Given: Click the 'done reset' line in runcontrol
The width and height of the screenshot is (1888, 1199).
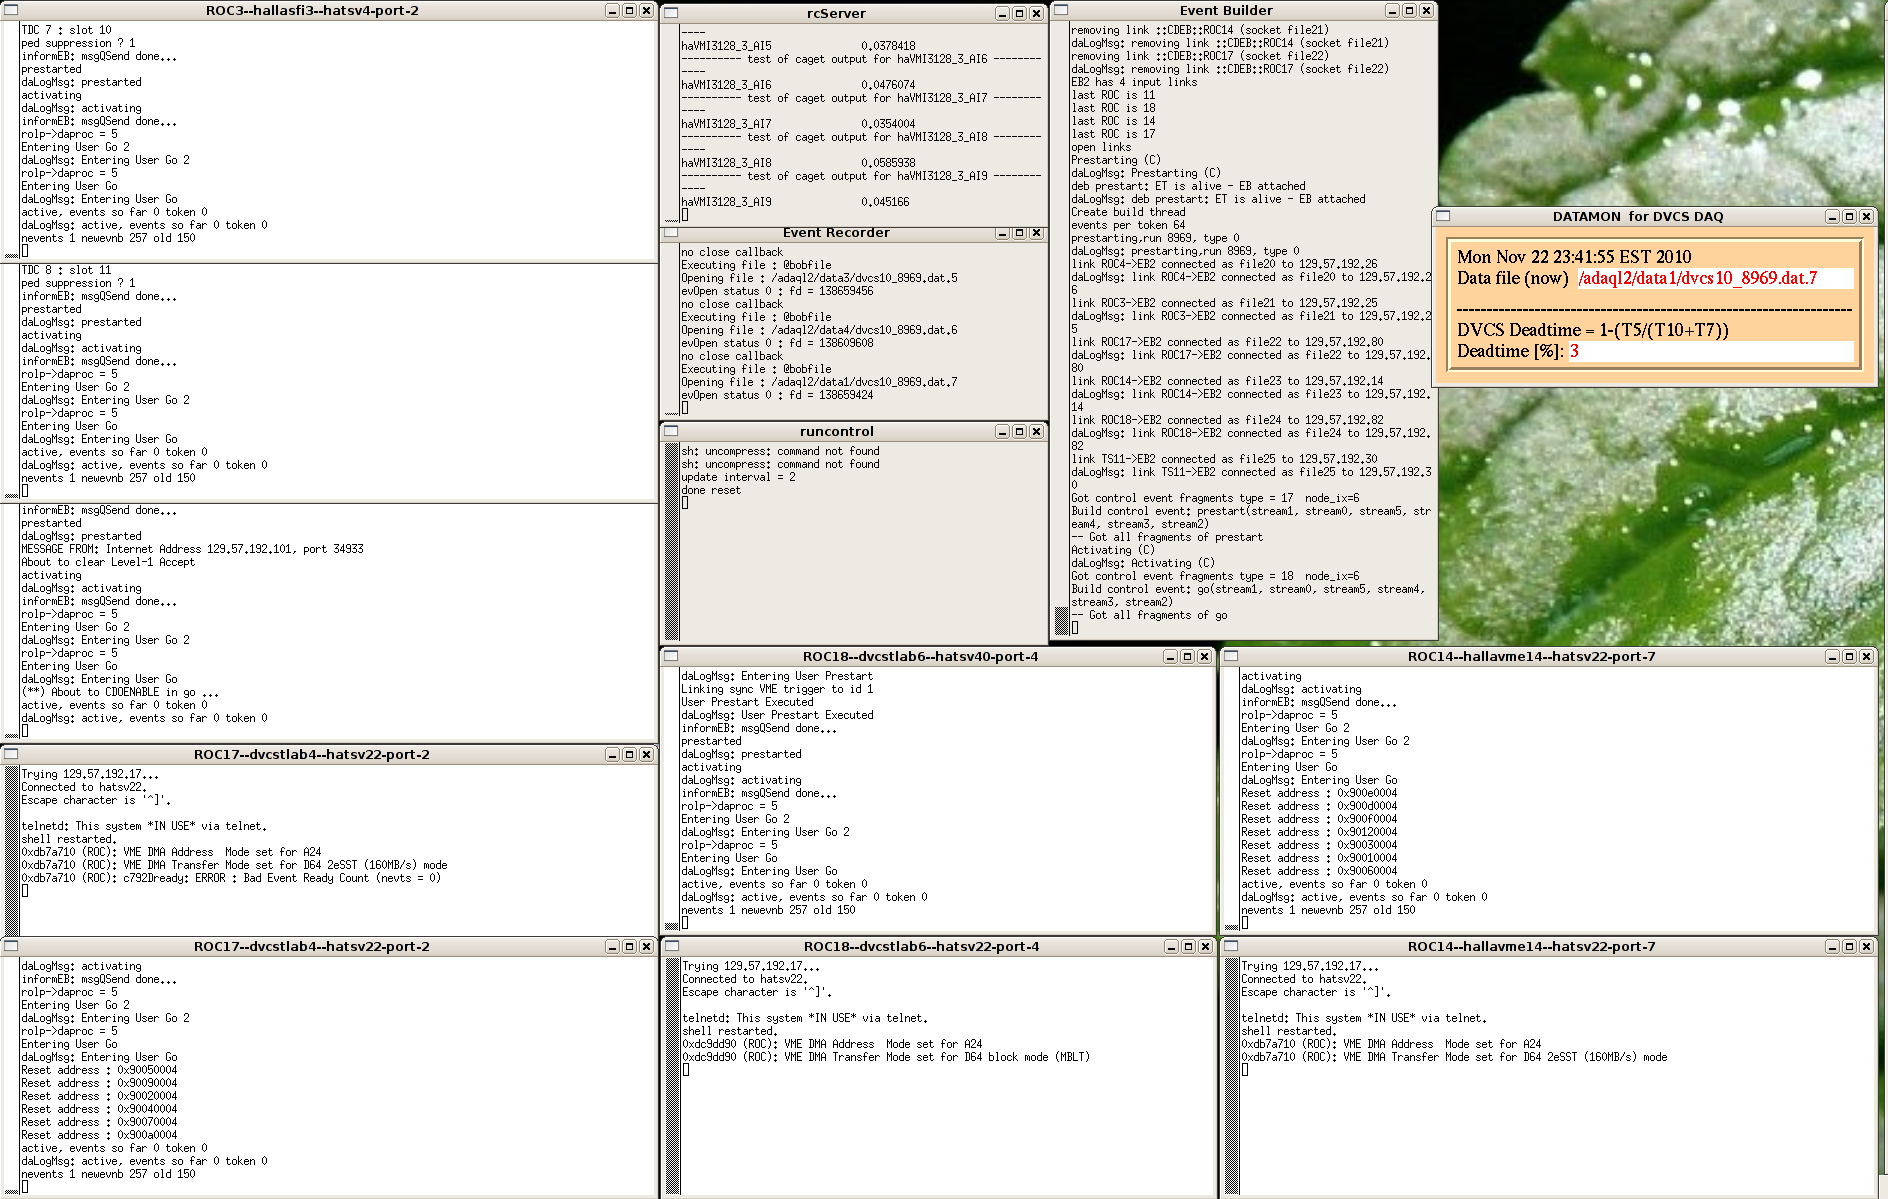Looking at the screenshot, I should coord(711,490).
